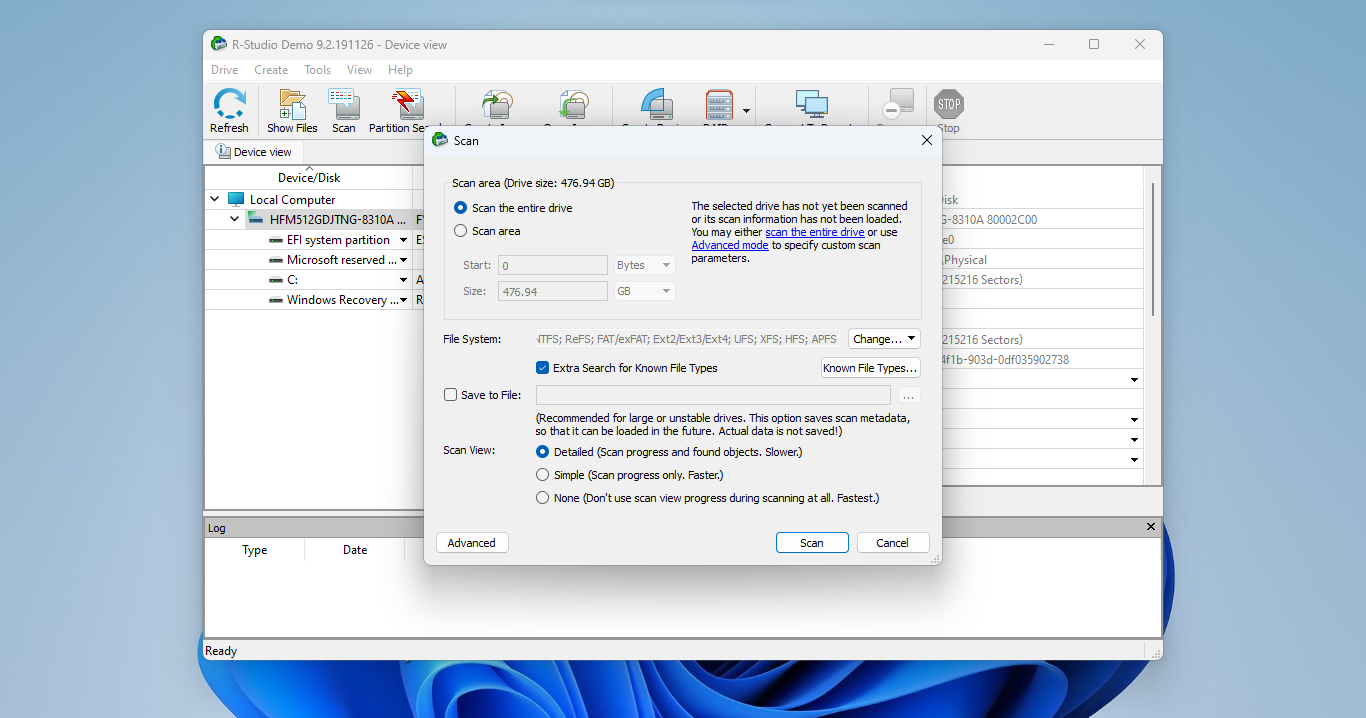The image size is (1366, 718).
Task: Click the Refresh toolbar icon
Action: (x=229, y=104)
